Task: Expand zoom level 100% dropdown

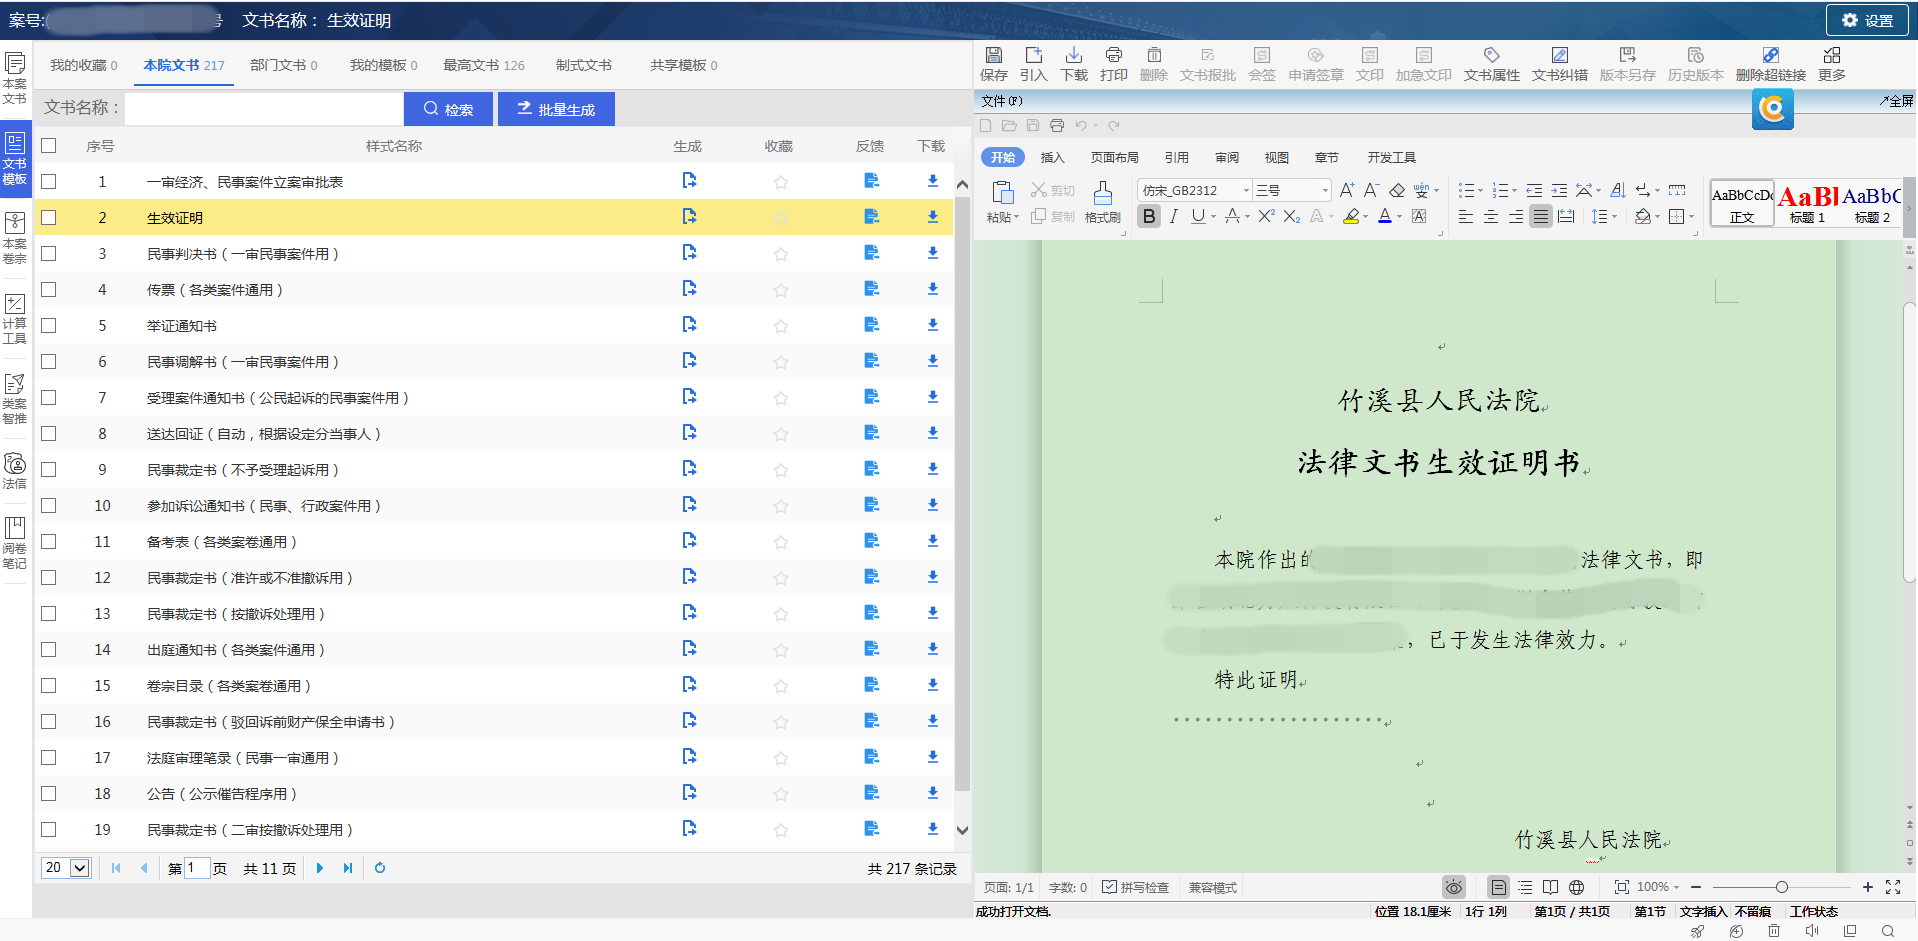Action: tap(1676, 887)
